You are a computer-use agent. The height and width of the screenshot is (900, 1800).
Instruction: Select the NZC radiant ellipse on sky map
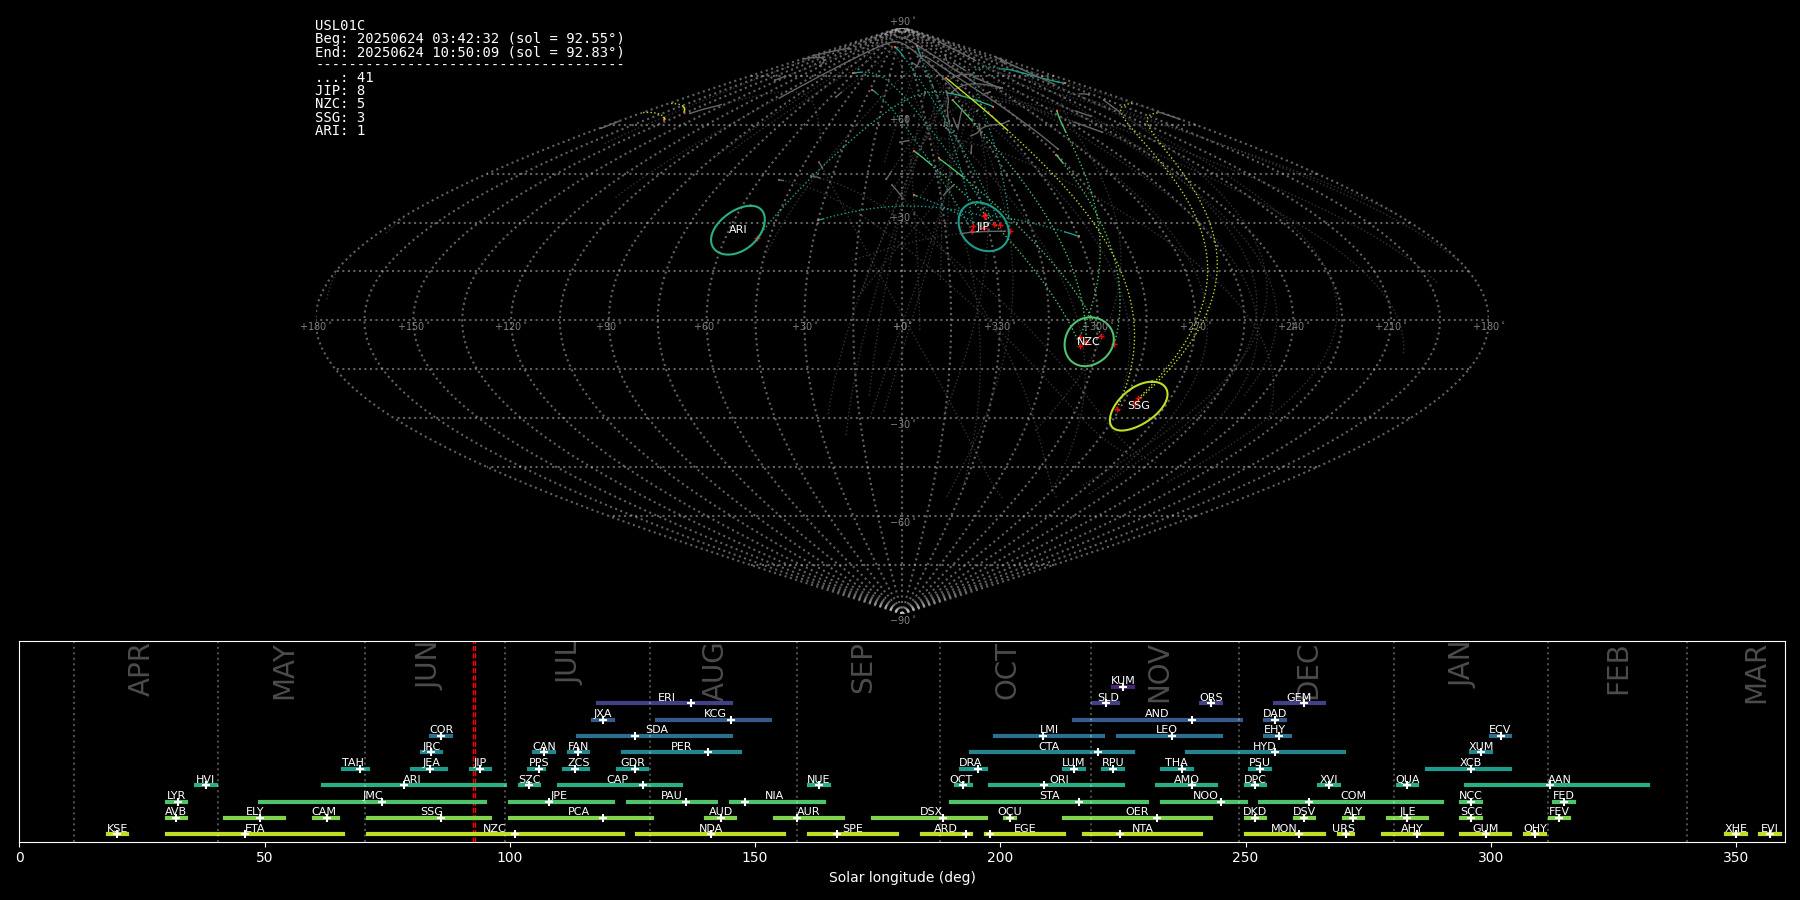(1089, 342)
